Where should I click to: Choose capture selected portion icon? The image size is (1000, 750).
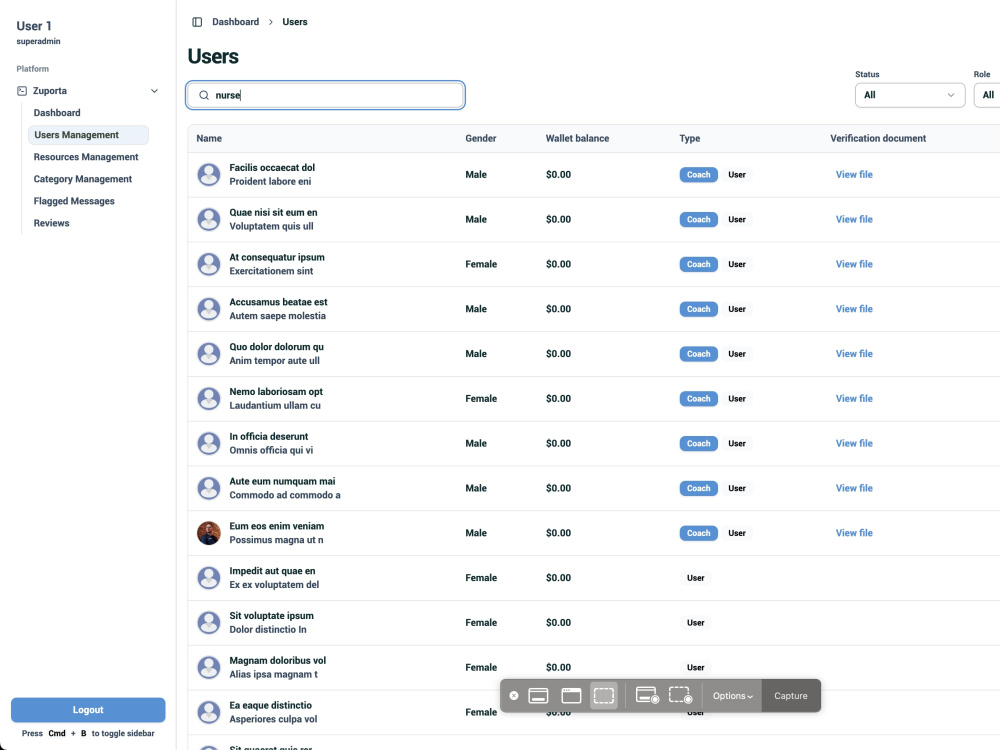603,696
